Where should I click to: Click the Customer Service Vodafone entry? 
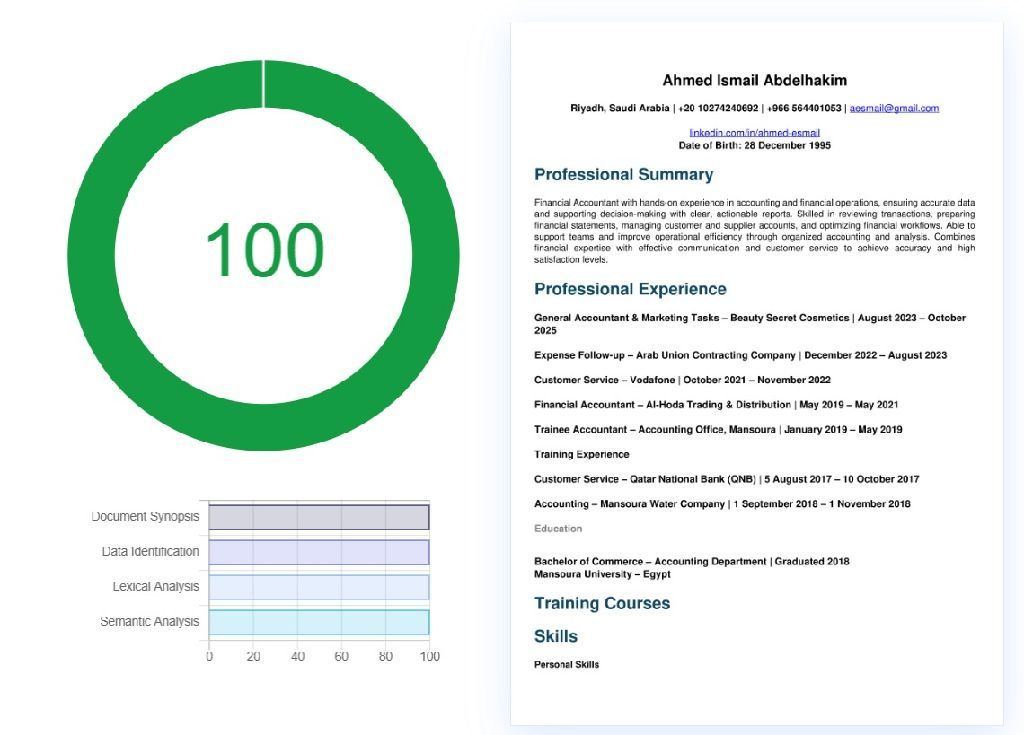point(682,380)
